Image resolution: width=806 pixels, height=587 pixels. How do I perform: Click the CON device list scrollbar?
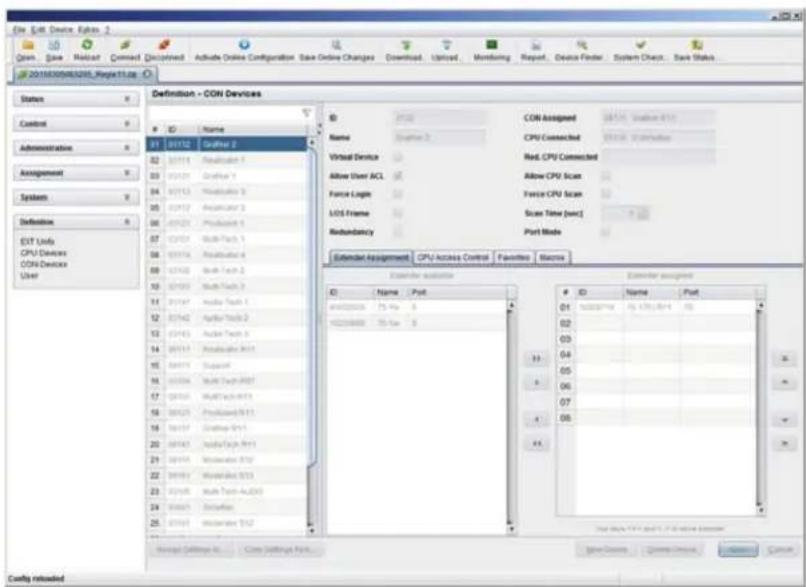(x=312, y=338)
